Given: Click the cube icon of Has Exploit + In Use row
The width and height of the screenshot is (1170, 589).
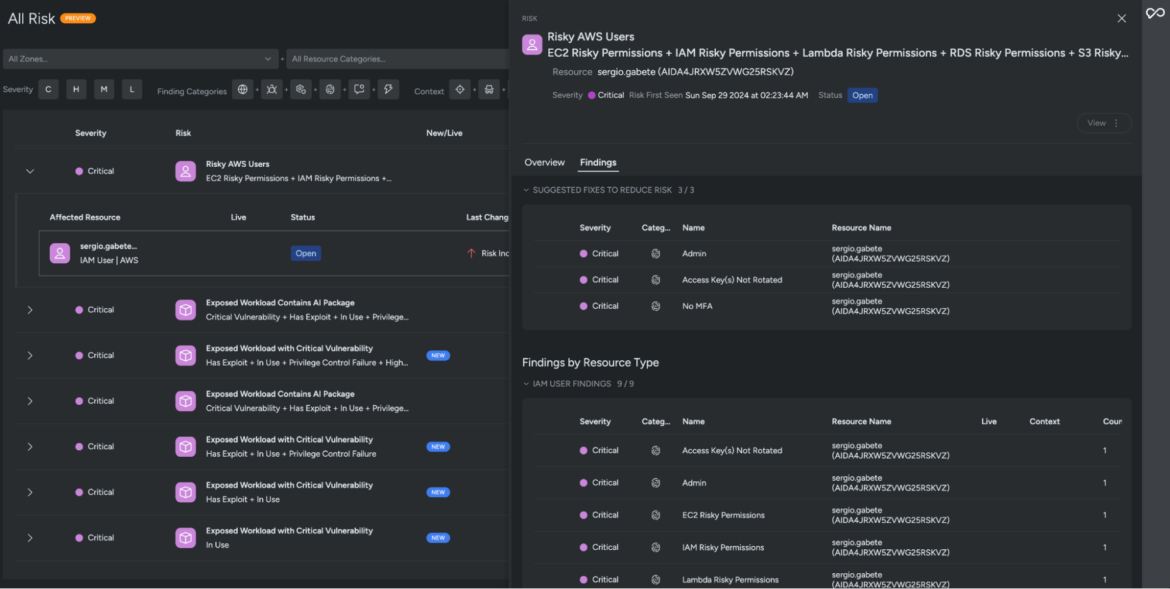Looking at the screenshot, I should [186, 492].
